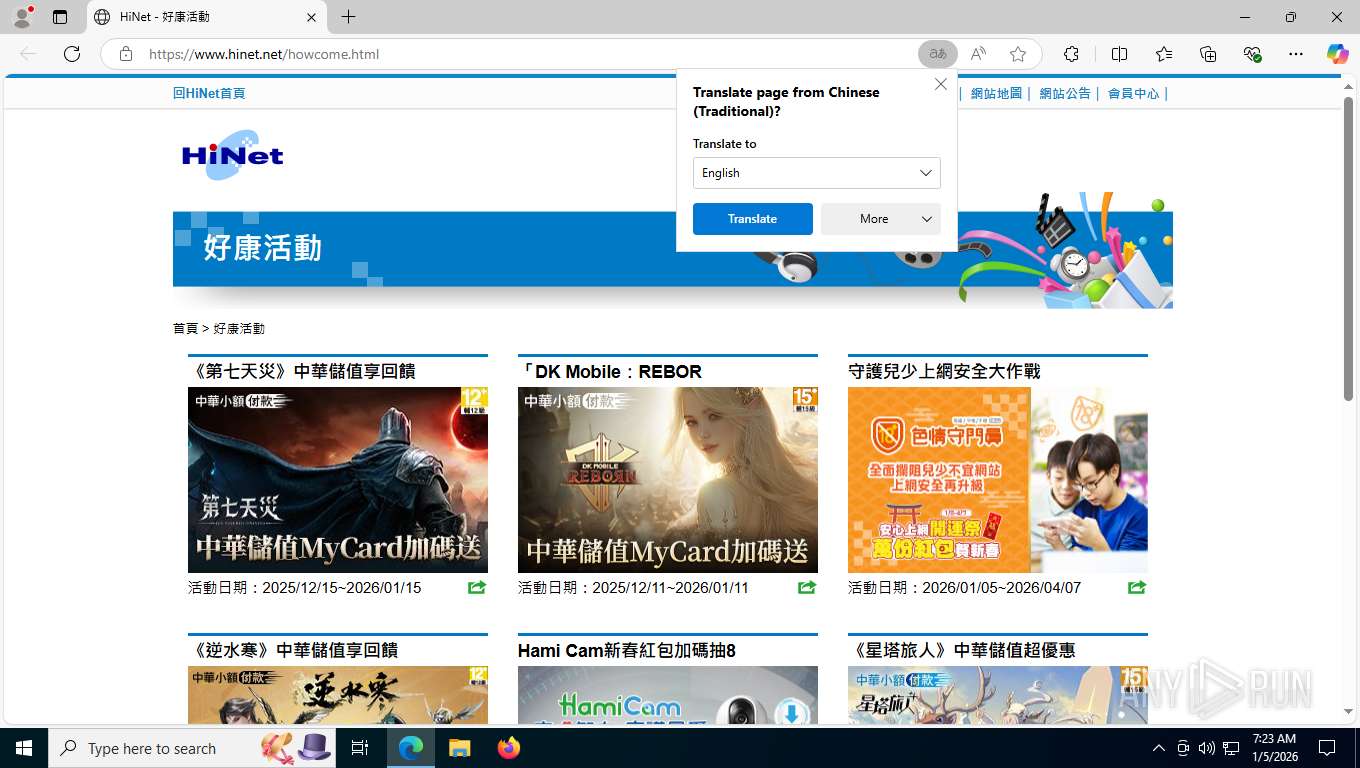Open the 《第七天災》中華儲值享回饋 title
Screen dimensions: 1360x768
pyautogui.click(x=302, y=371)
